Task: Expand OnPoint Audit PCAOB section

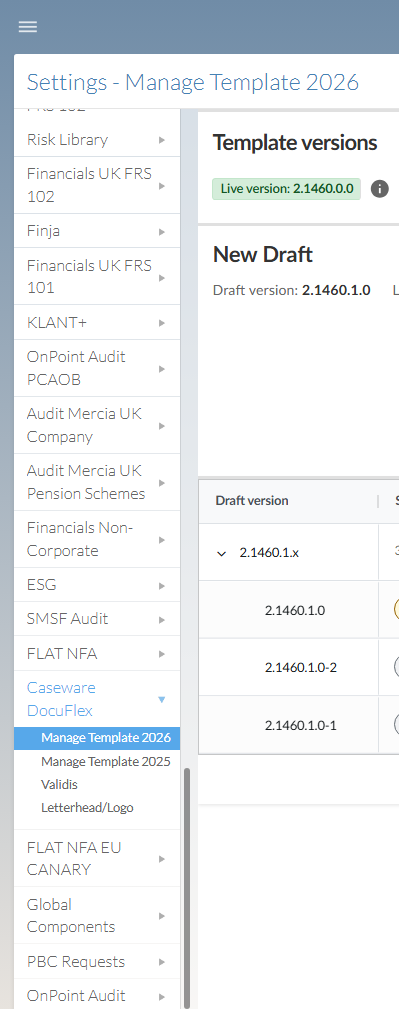Action: (97, 368)
